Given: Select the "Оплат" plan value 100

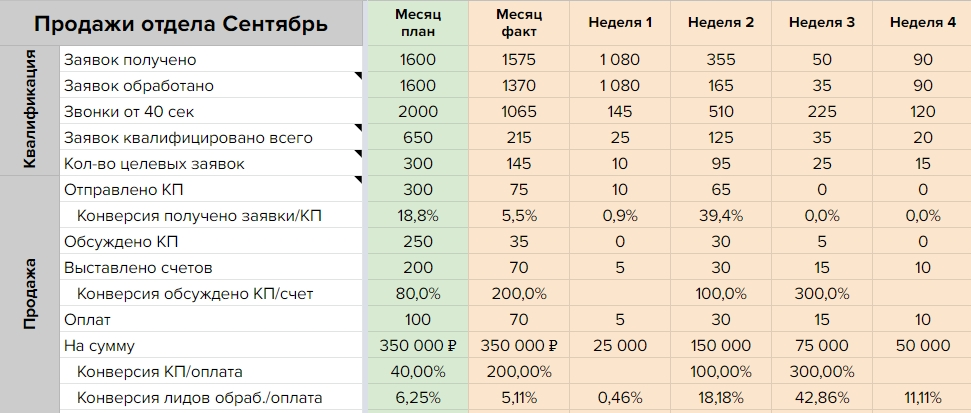Looking at the screenshot, I should [417, 320].
